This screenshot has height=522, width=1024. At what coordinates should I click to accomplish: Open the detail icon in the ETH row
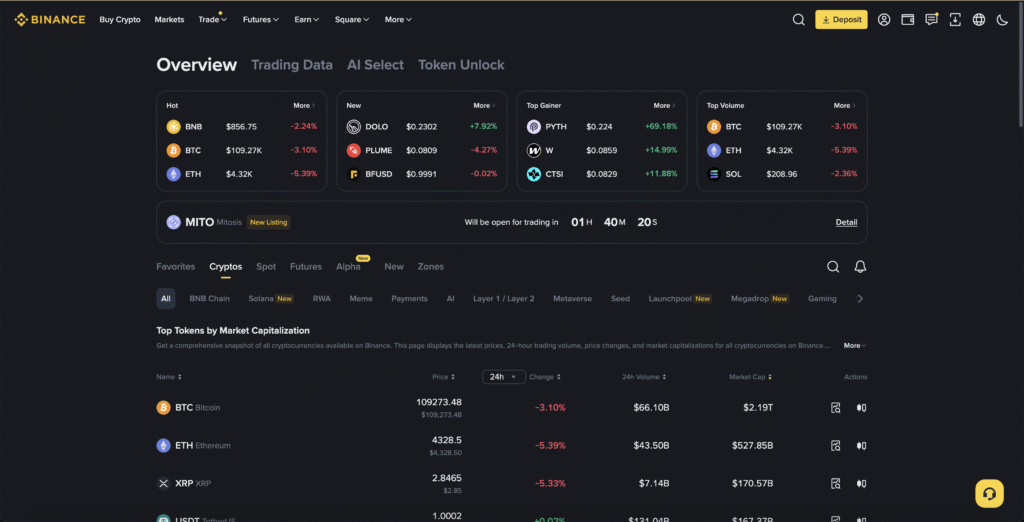pos(836,445)
